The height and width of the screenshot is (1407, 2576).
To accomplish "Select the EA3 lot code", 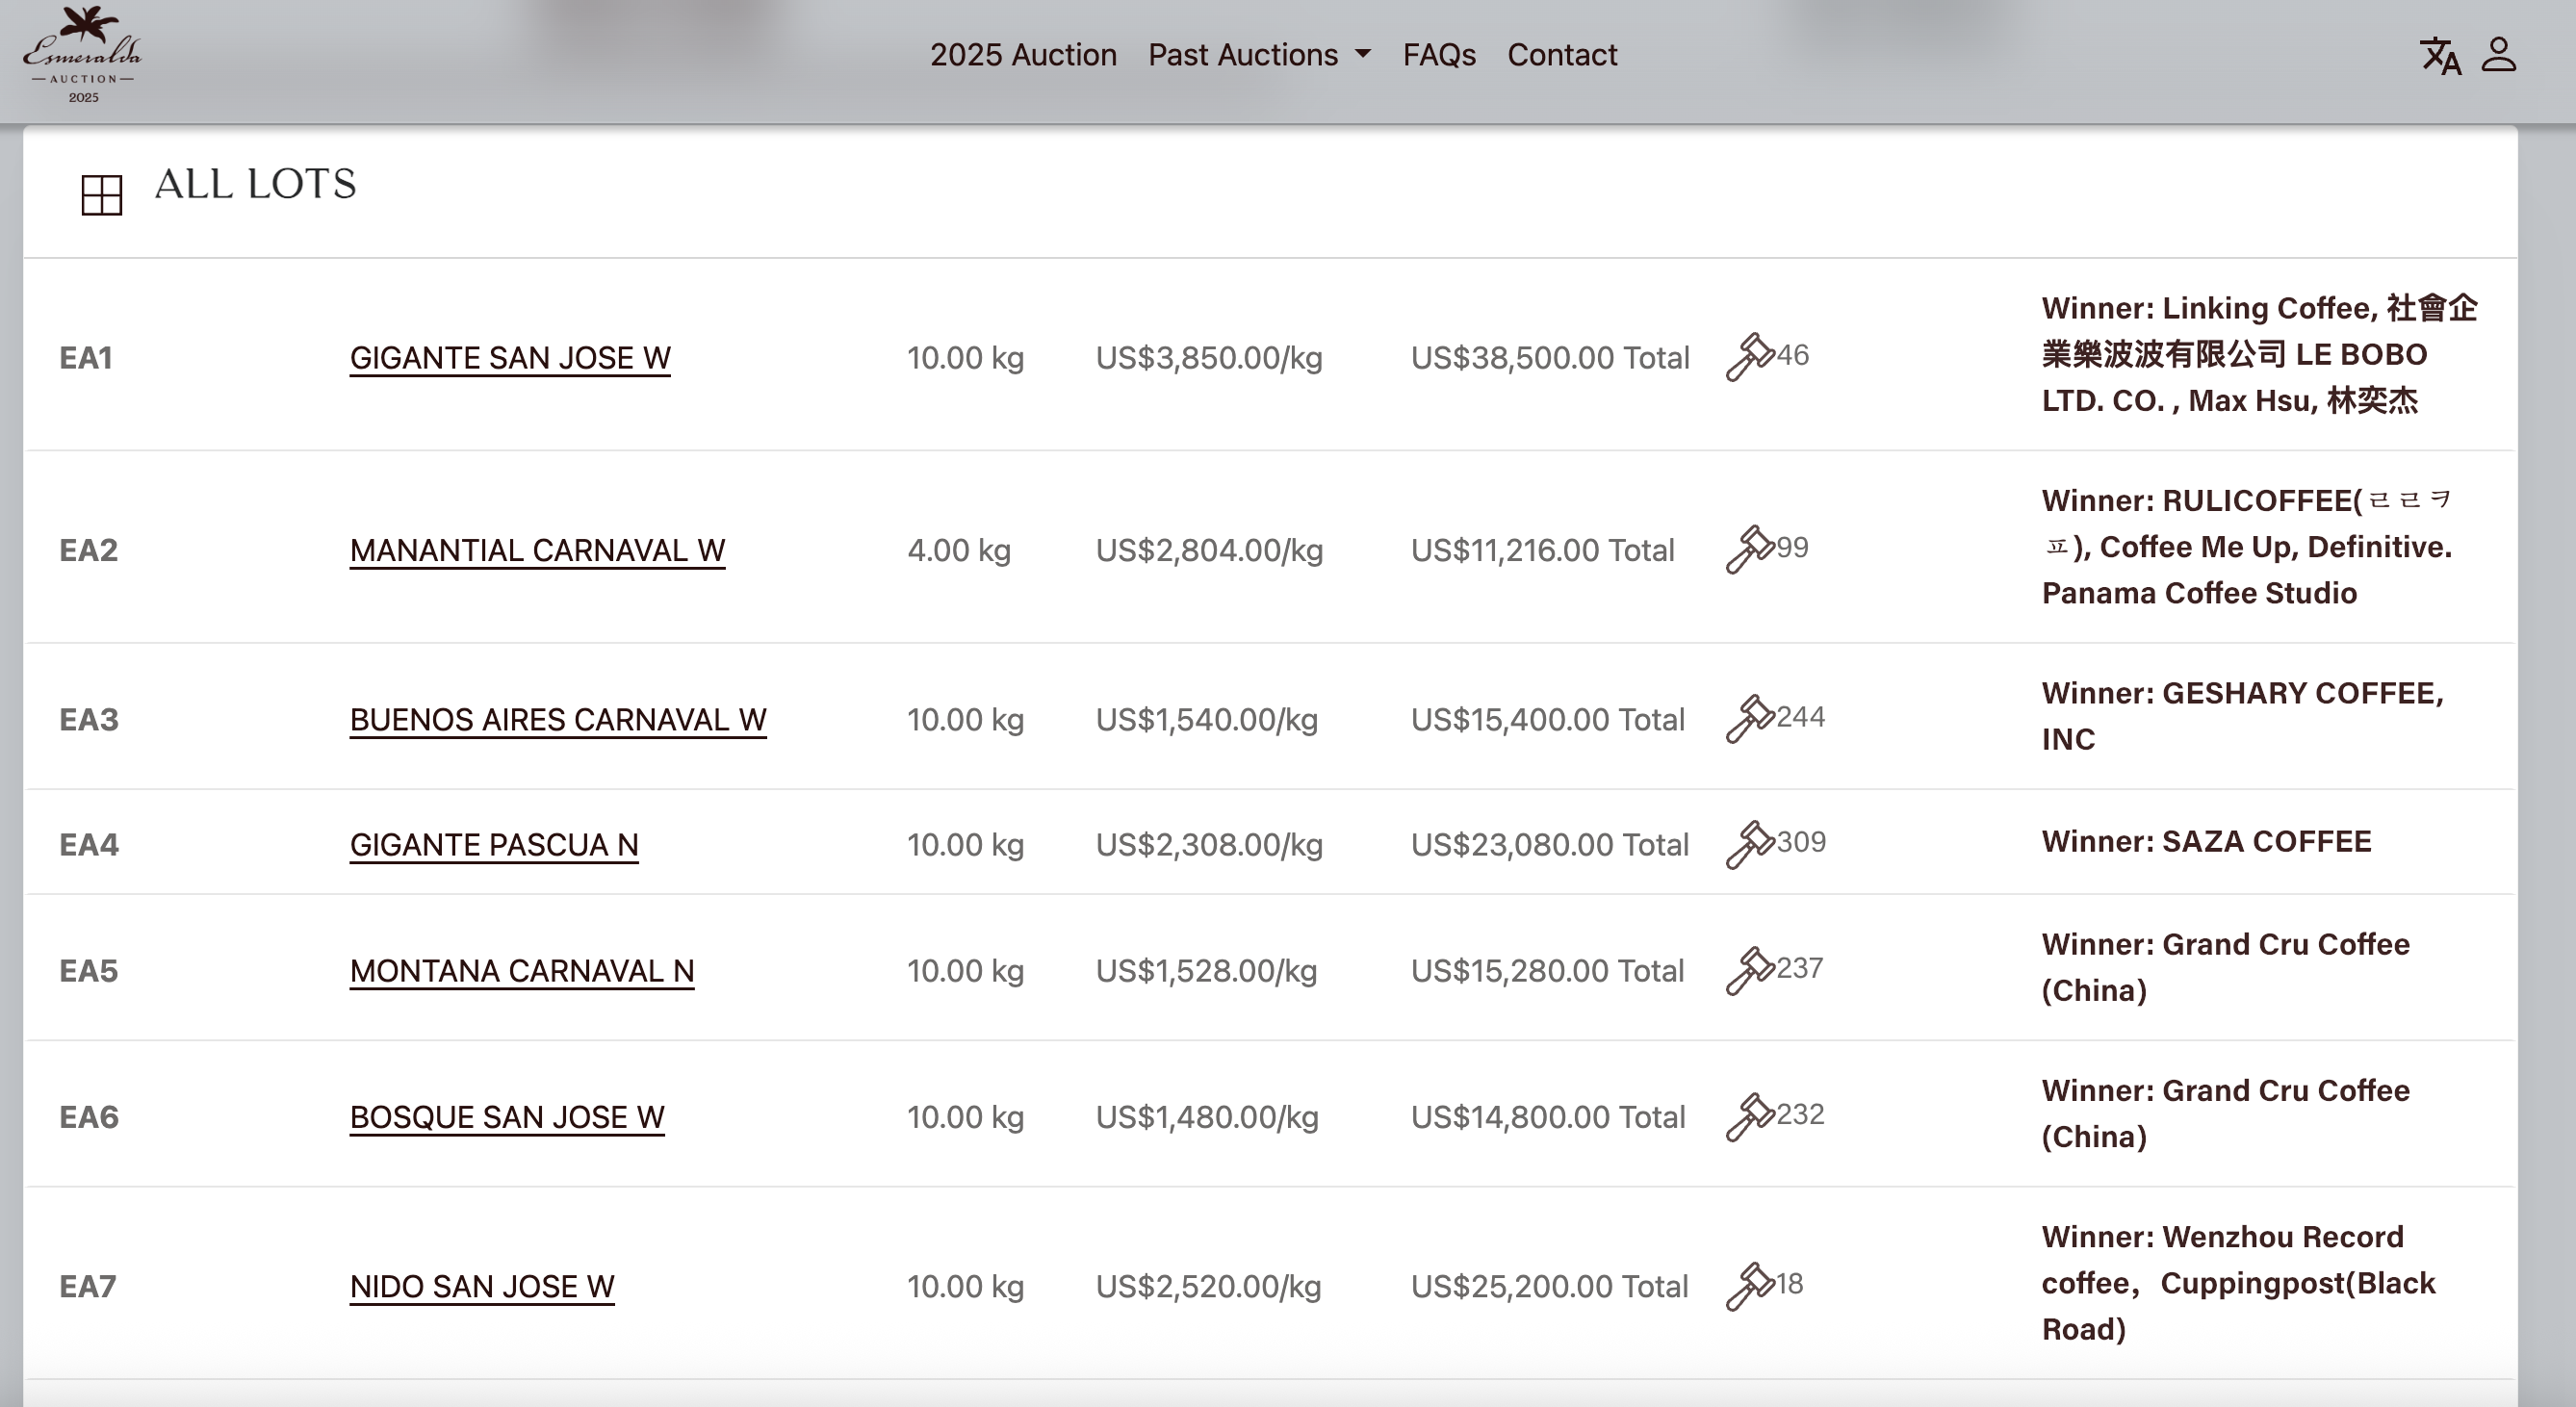I will pyautogui.click(x=89, y=720).
